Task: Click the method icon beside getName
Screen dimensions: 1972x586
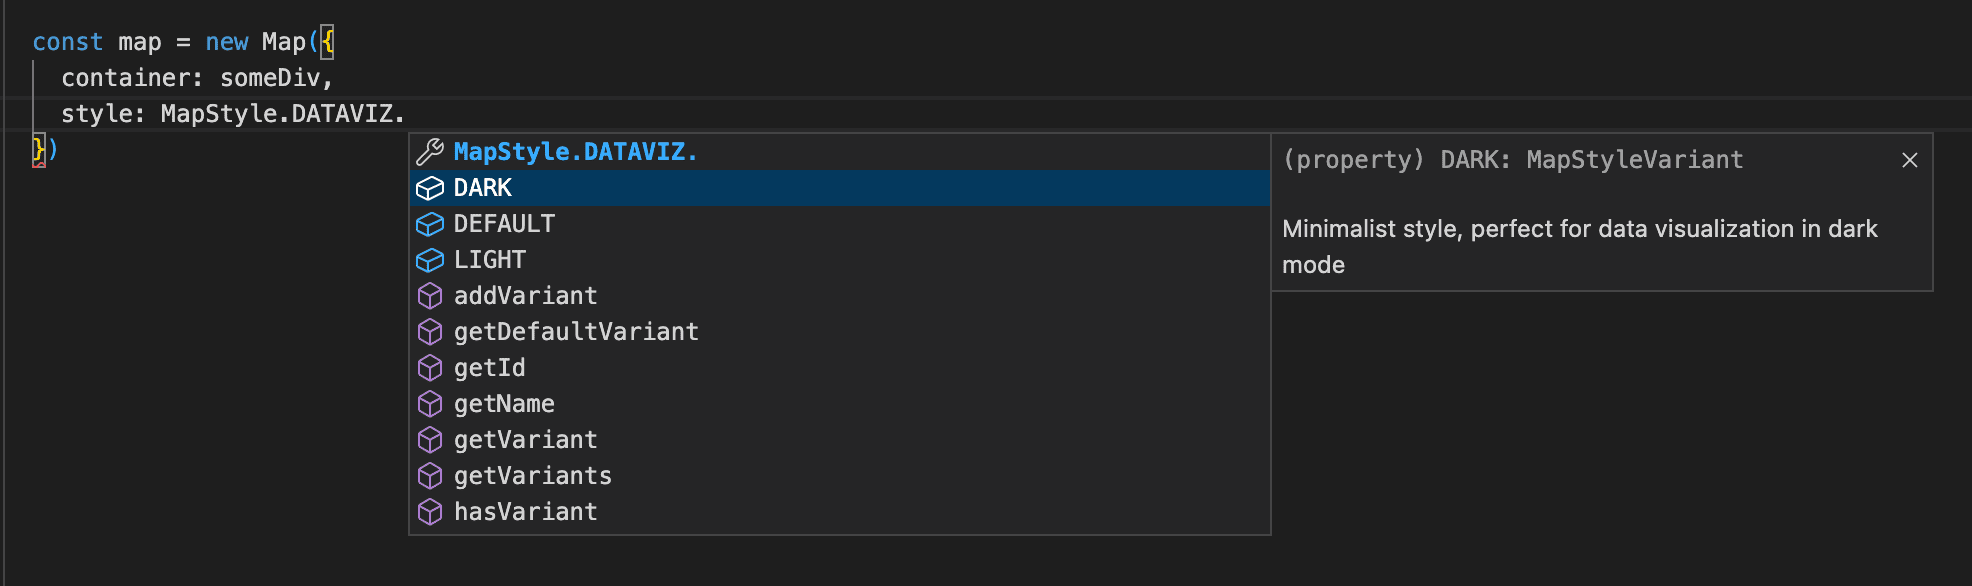Action: 430,404
